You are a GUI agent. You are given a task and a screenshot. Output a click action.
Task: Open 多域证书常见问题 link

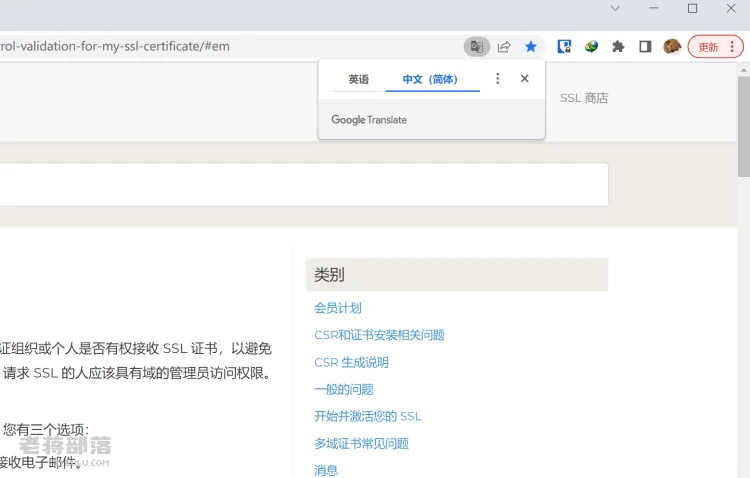[361, 444]
